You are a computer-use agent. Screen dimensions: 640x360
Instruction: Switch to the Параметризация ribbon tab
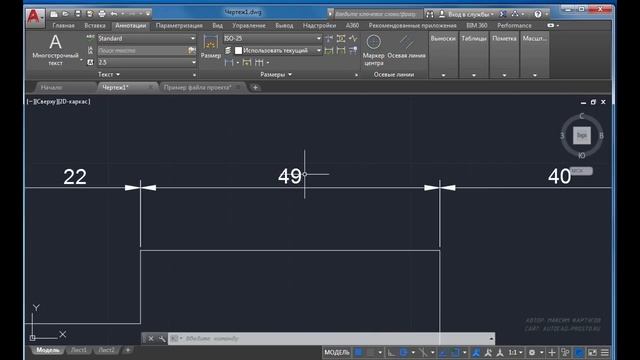pos(179,25)
